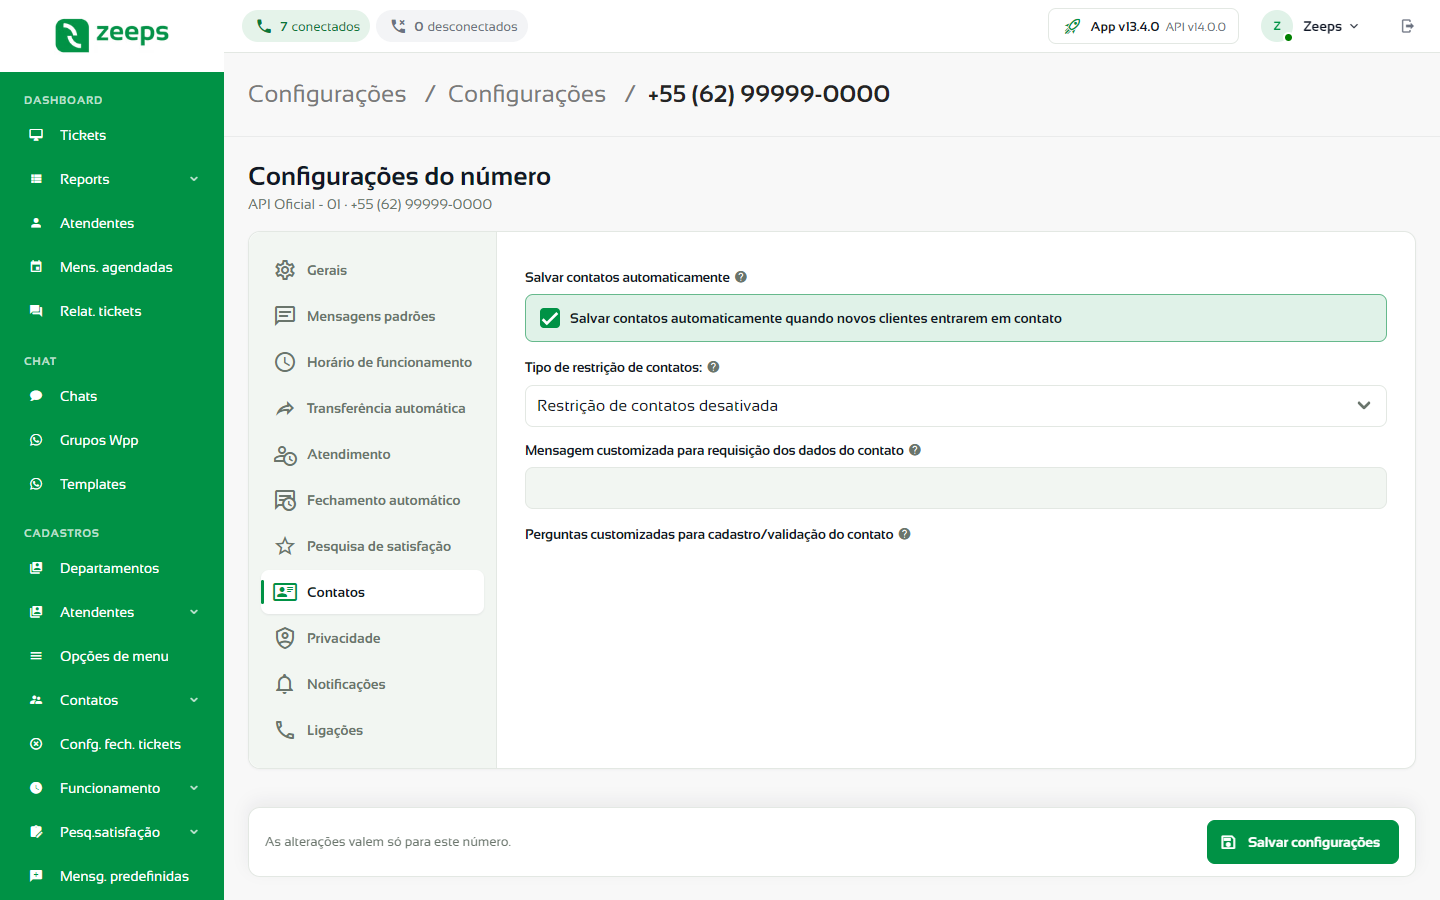Click the Confg. fech. tickets icon
This screenshot has height=900, width=1440.
pyautogui.click(x=36, y=744)
